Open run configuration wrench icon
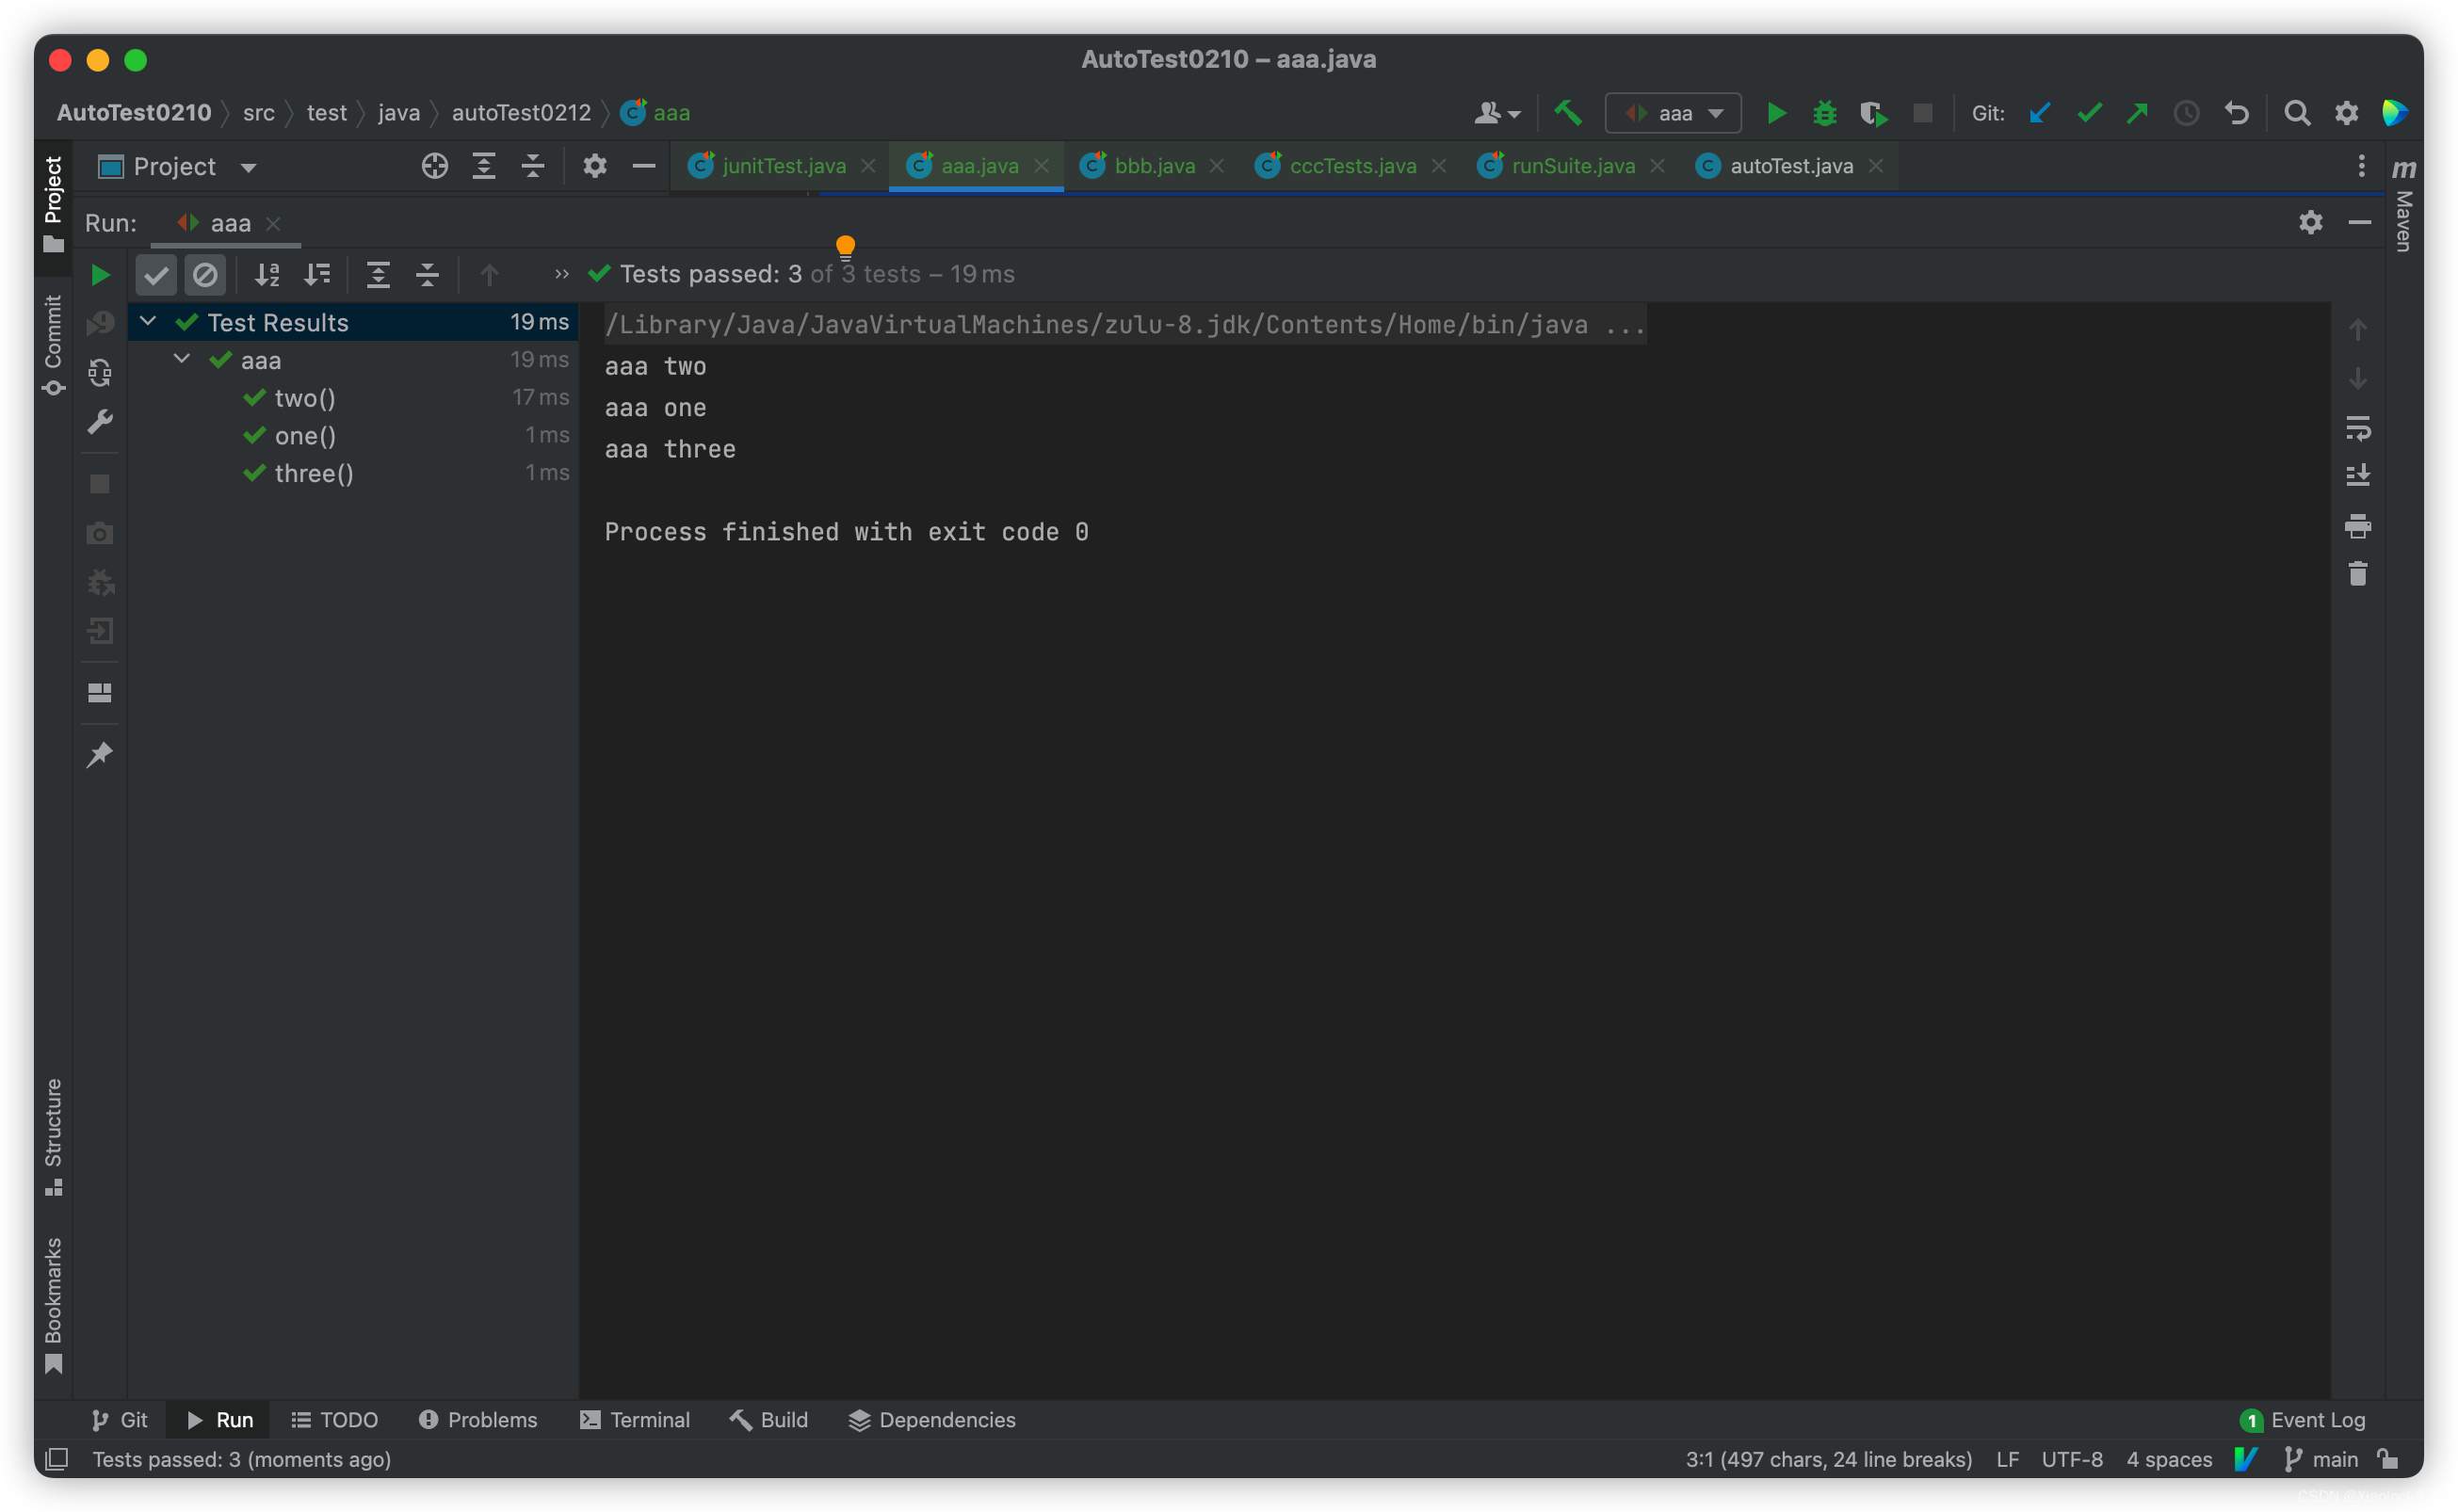Image resolution: width=2458 pixels, height=1512 pixels. tap(100, 422)
